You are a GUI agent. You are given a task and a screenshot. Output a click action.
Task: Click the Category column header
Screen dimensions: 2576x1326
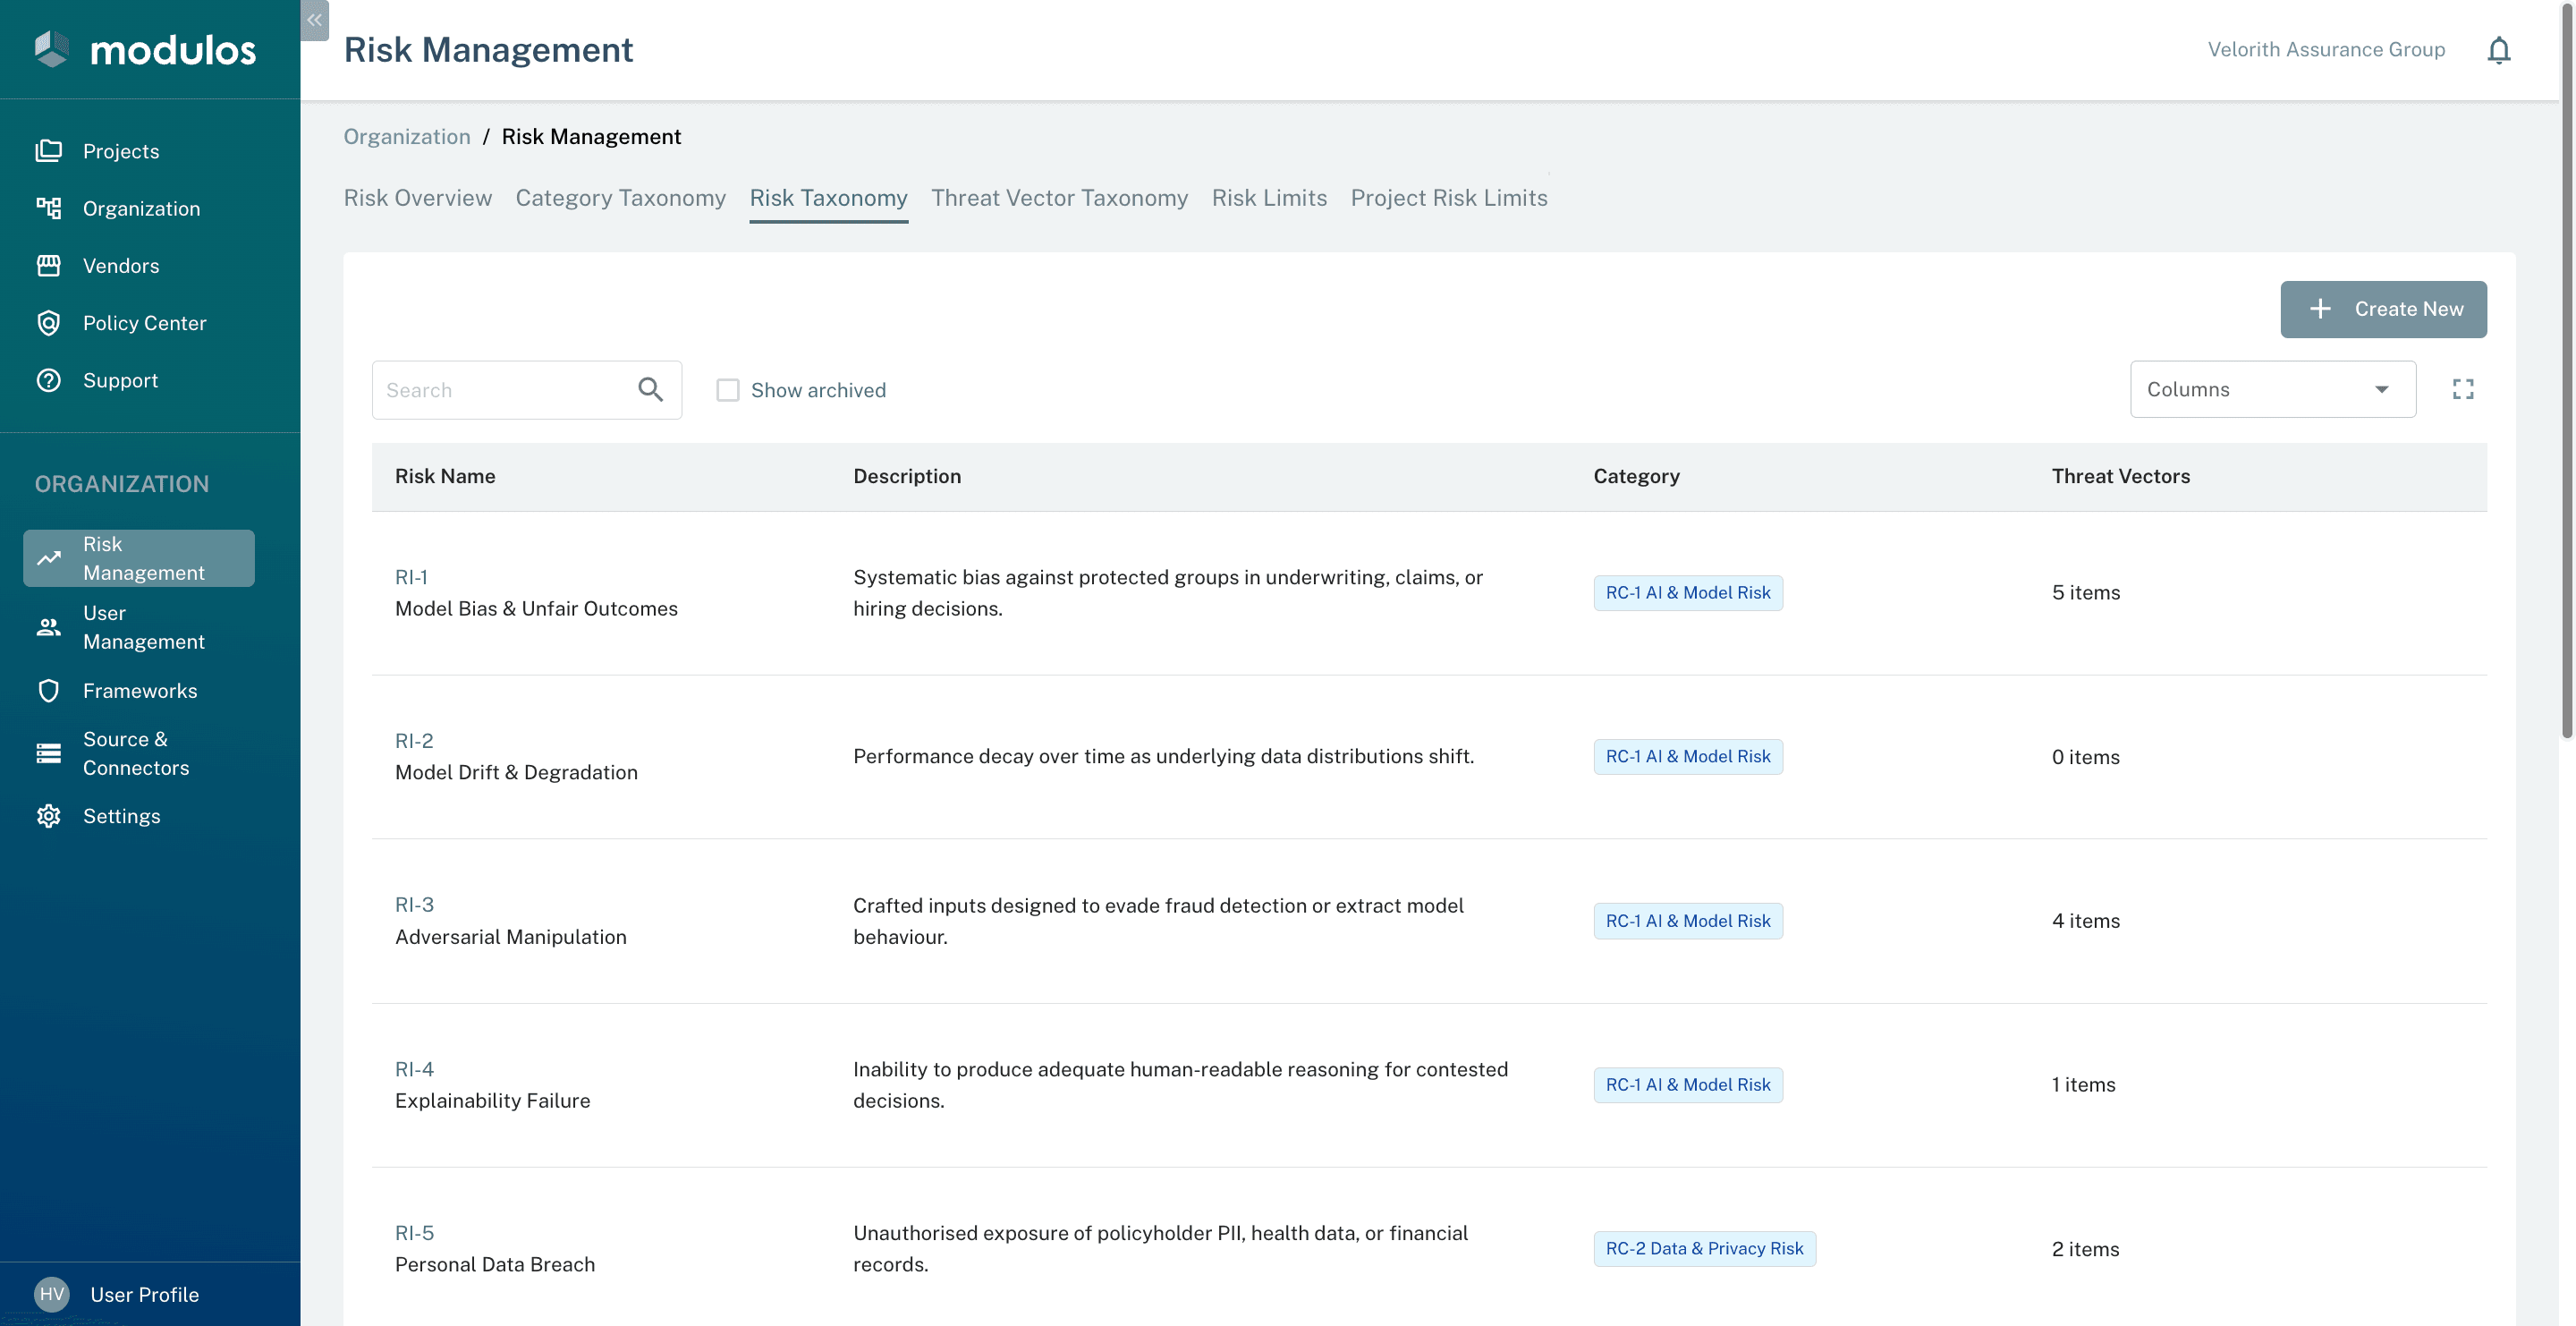pos(1636,476)
